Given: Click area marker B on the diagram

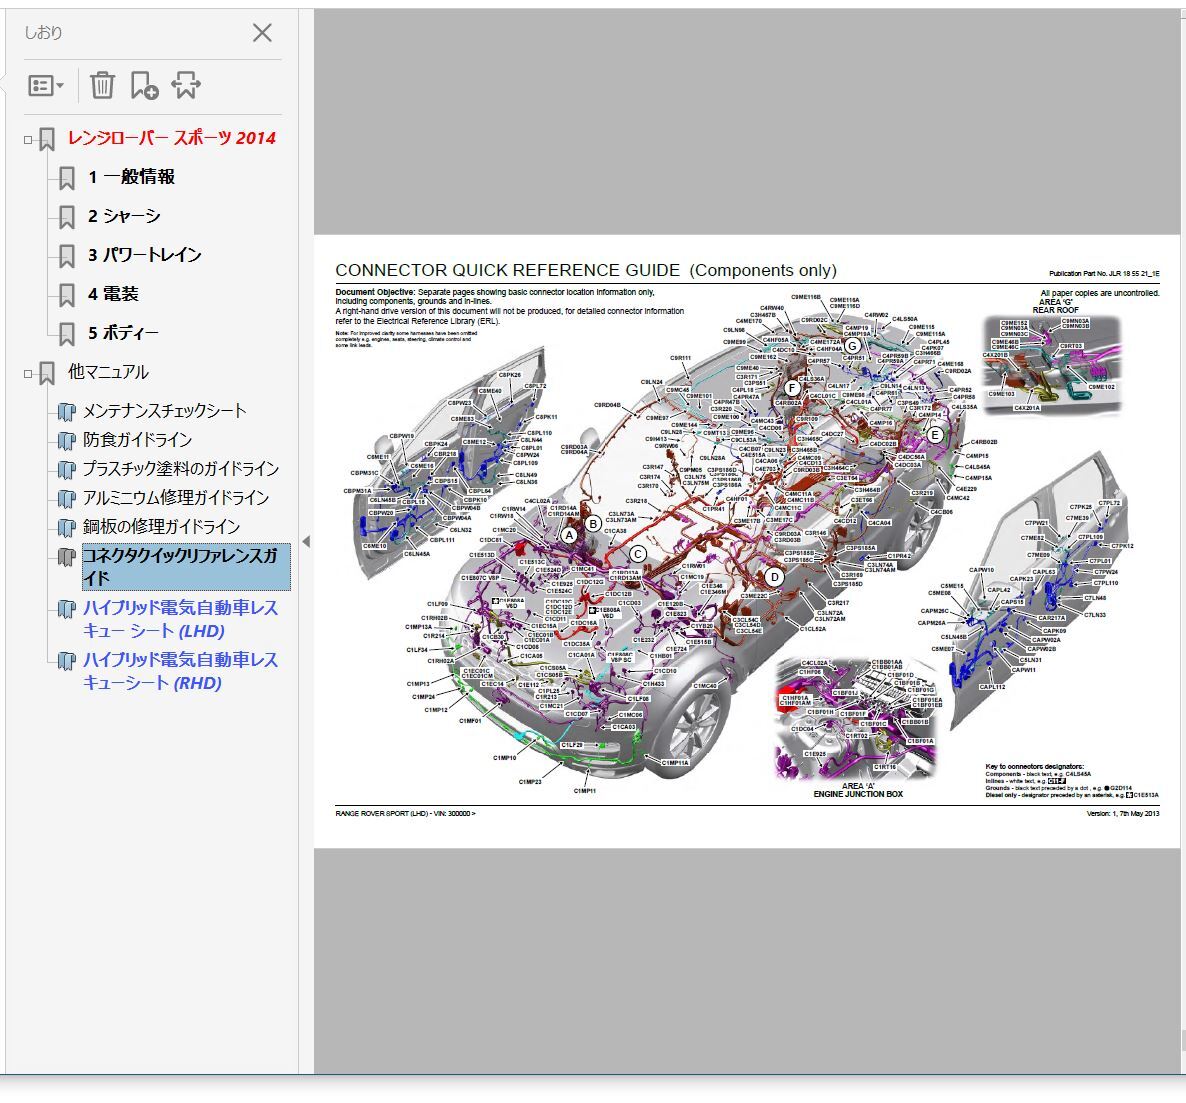Looking at the screenshot, I should point(594,524).
